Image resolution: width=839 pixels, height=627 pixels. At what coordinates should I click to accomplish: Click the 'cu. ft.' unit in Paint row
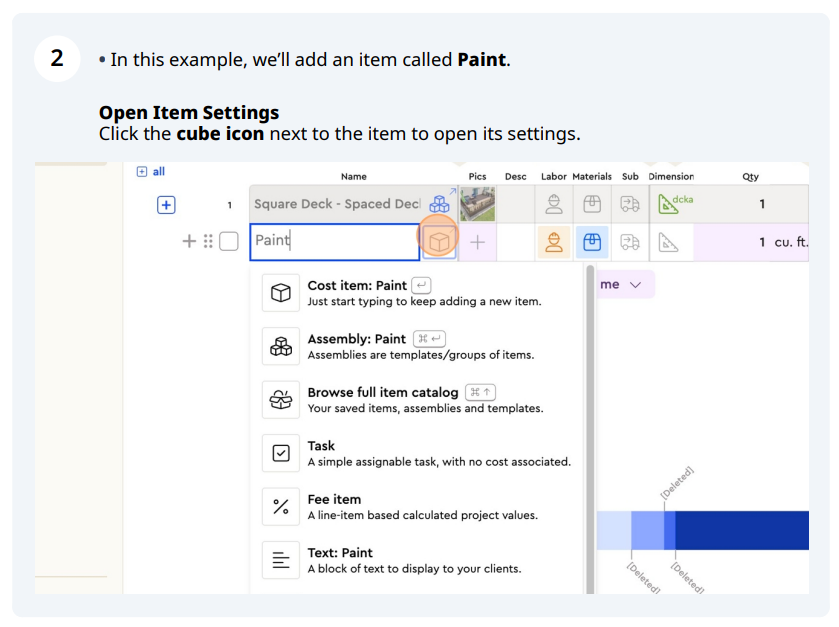click(x=791, y=242)
